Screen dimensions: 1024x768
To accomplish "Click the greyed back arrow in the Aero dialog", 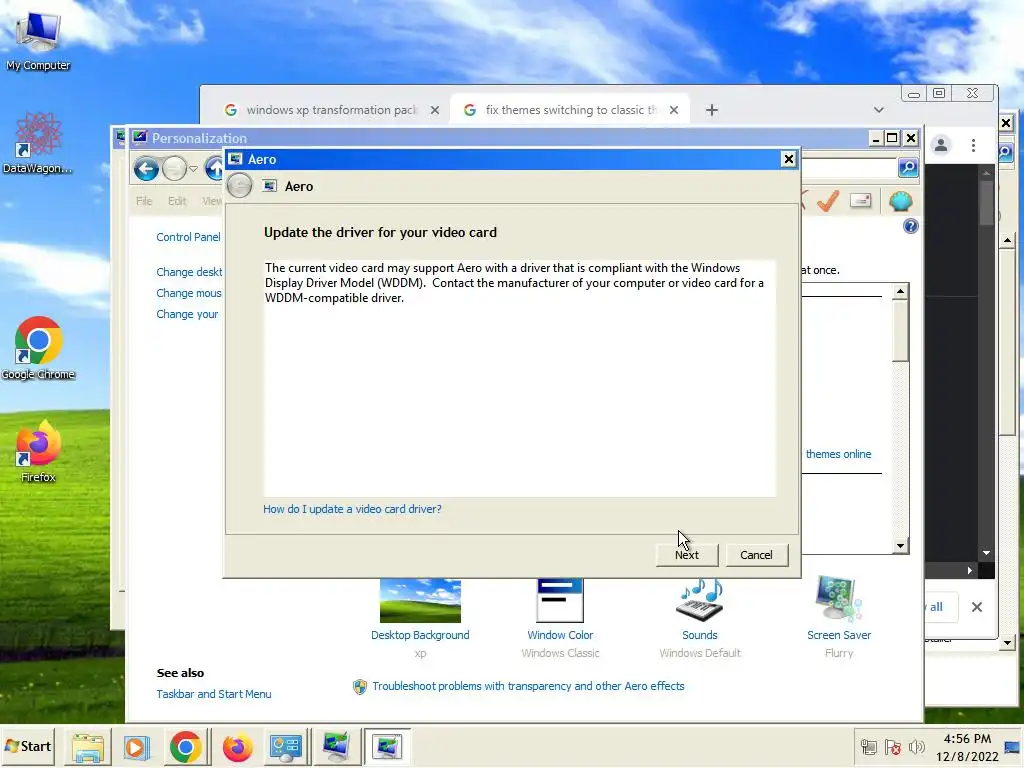I will (x=240, y=186).
